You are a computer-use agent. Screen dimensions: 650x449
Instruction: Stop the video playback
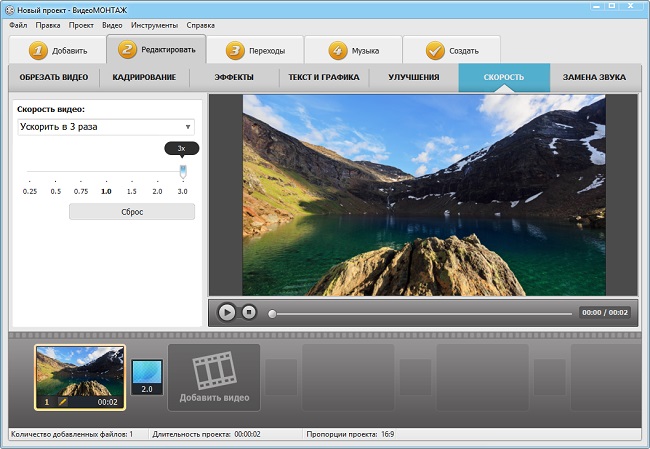click(249, 312)
